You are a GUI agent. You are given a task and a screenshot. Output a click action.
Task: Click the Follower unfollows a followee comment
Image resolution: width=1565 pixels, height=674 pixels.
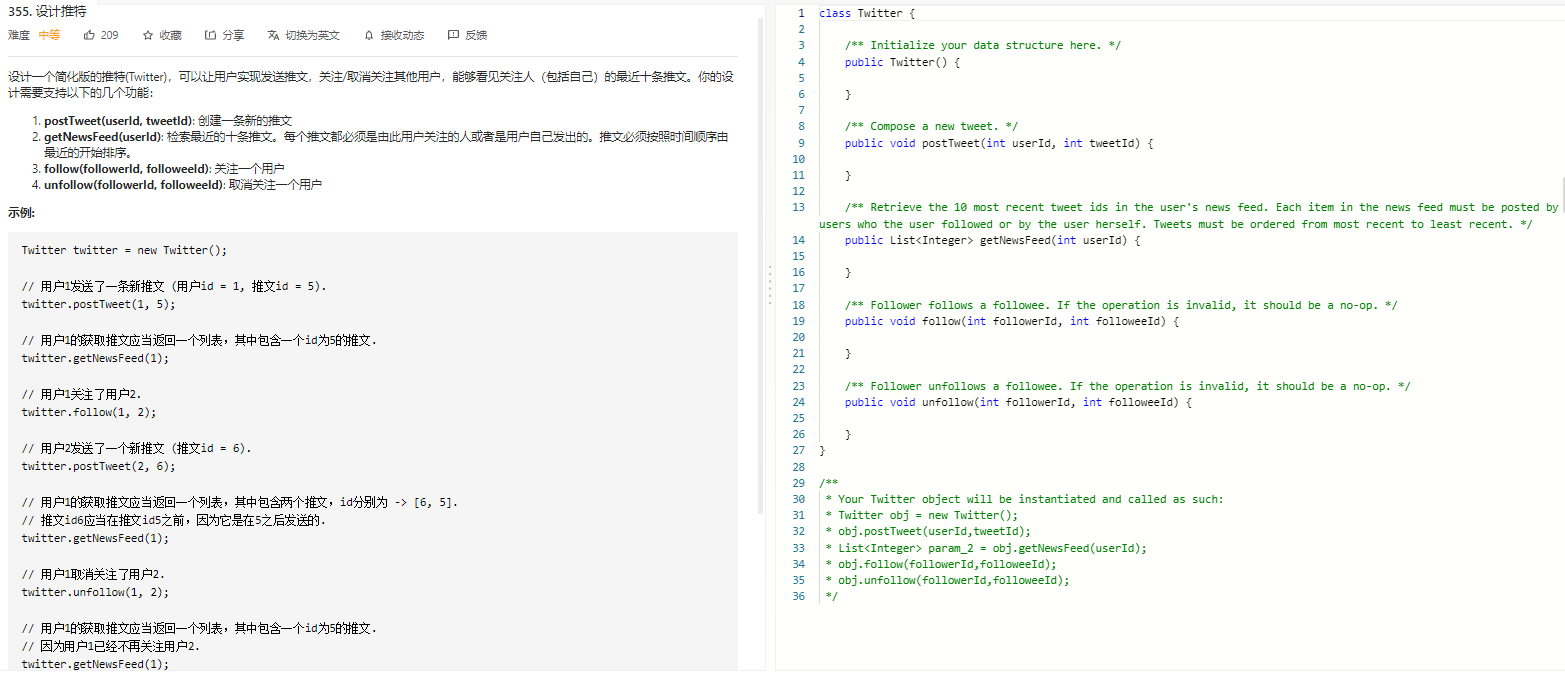[1128, 386]
